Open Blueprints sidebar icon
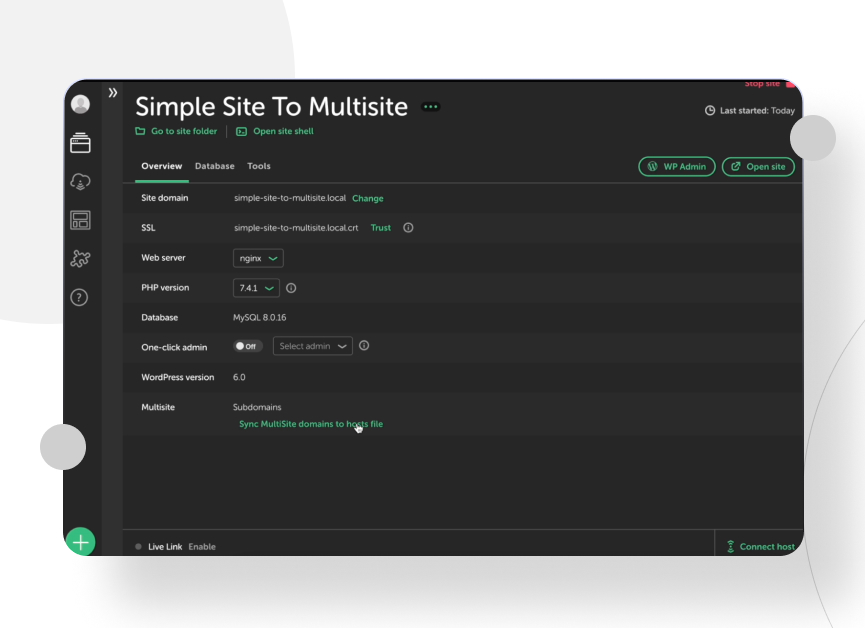 click(x=81, y=220)
